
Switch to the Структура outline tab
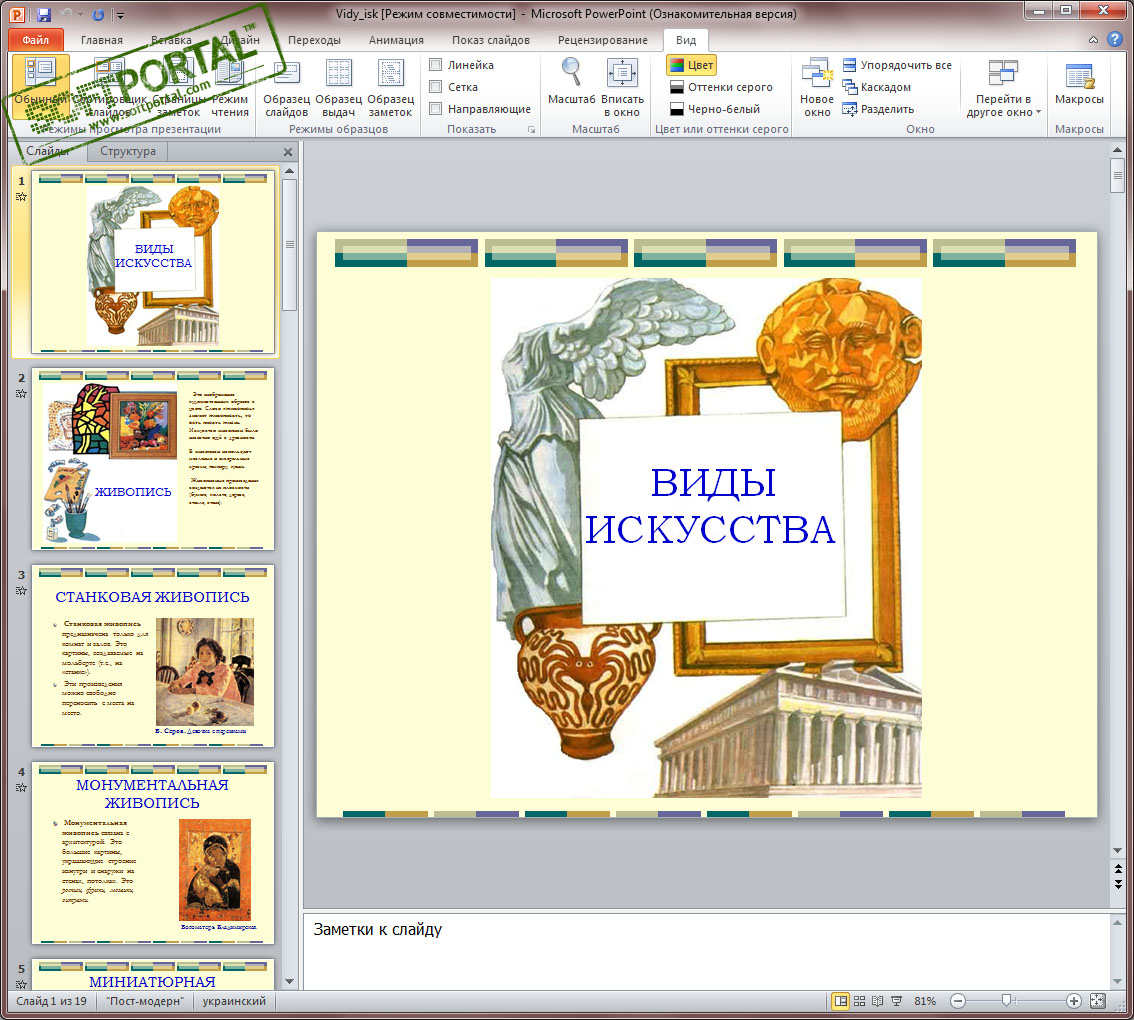click(x=128, y=151)
